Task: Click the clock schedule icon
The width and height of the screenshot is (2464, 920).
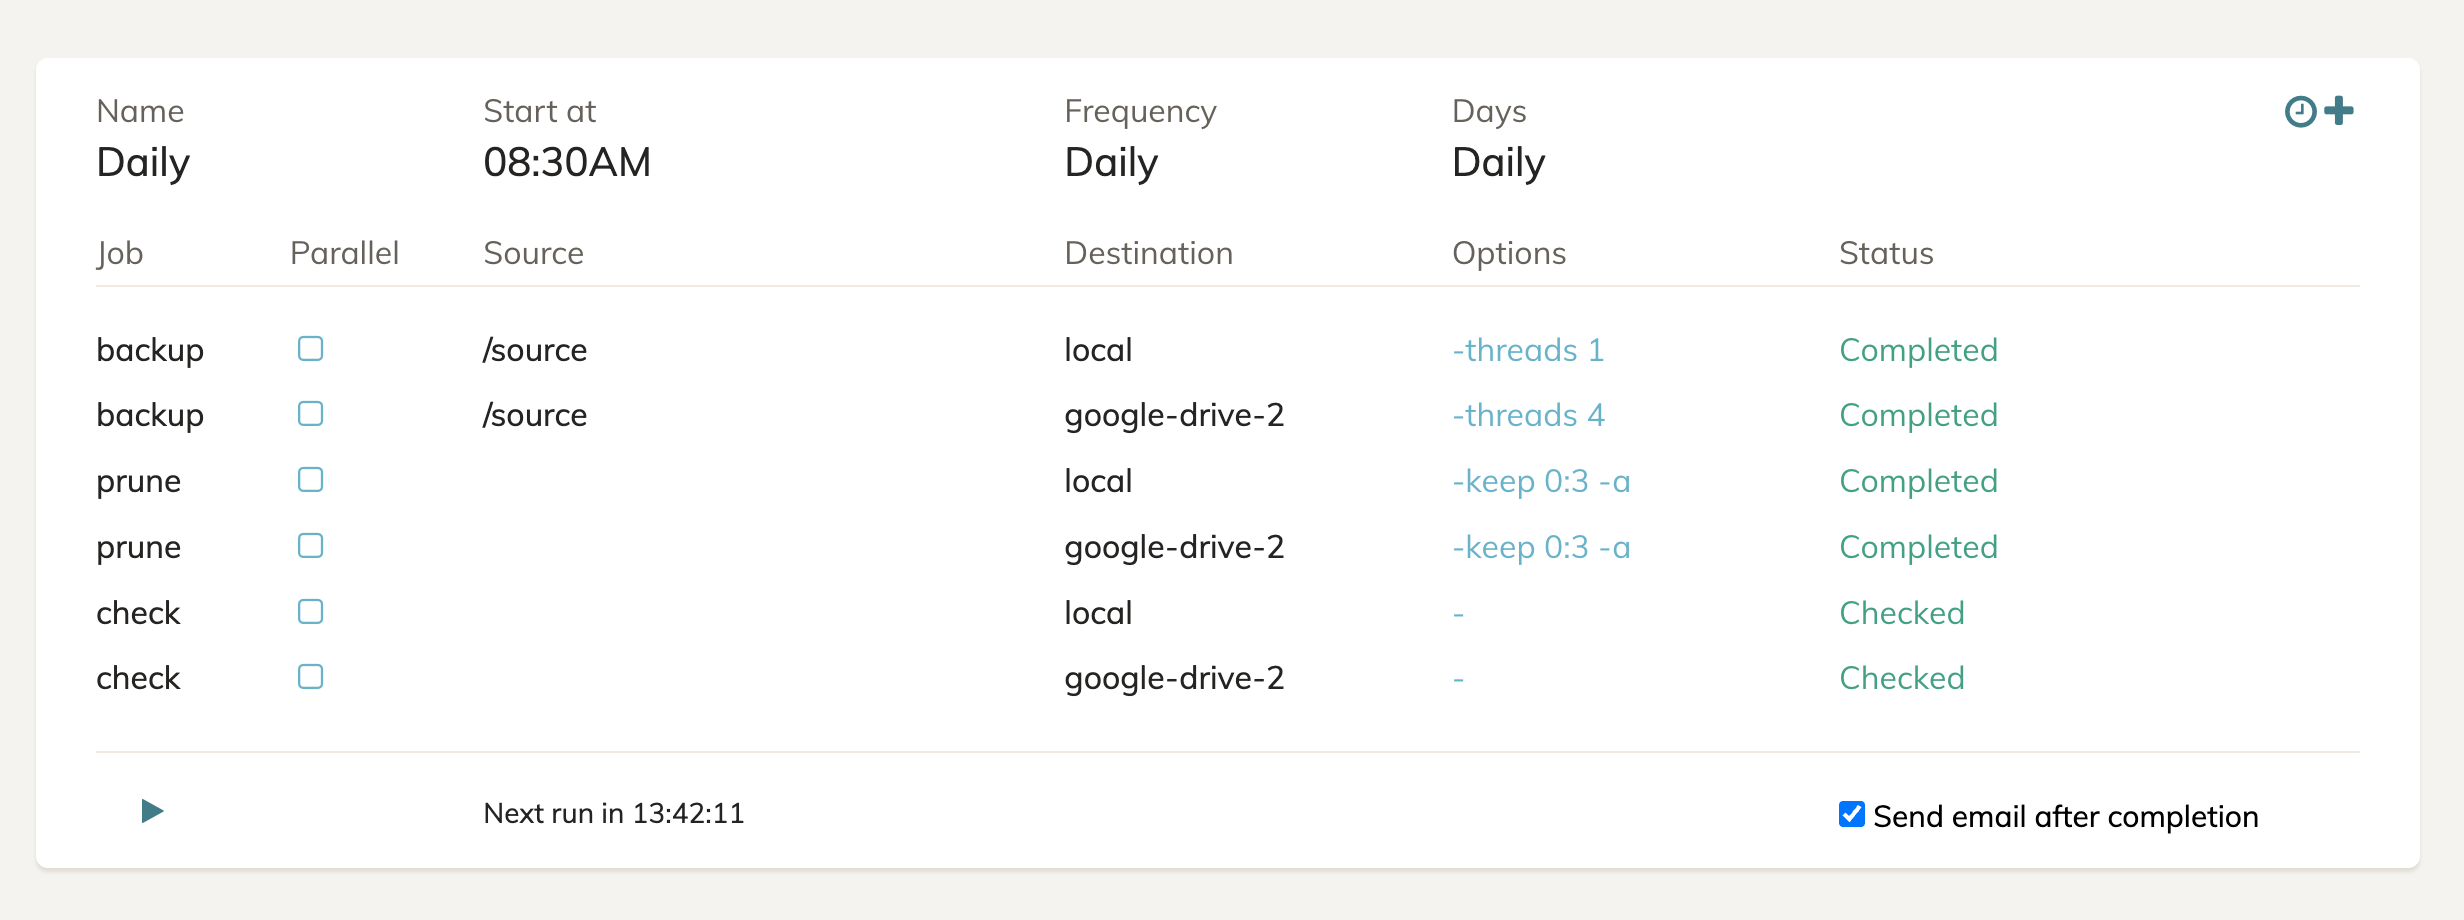Action: (2300, 111)
